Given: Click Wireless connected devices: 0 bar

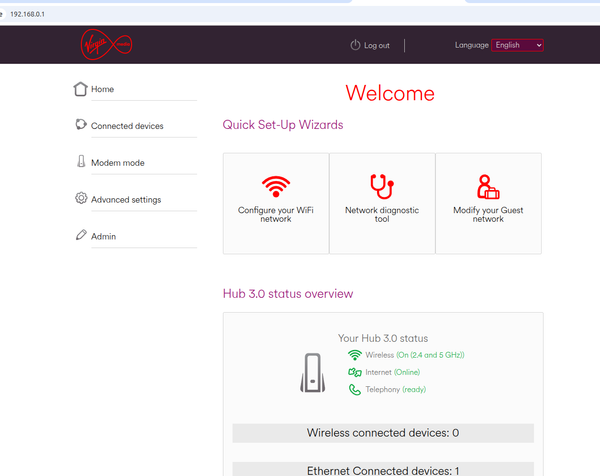Looking at the screenshot, I should 383,433.
